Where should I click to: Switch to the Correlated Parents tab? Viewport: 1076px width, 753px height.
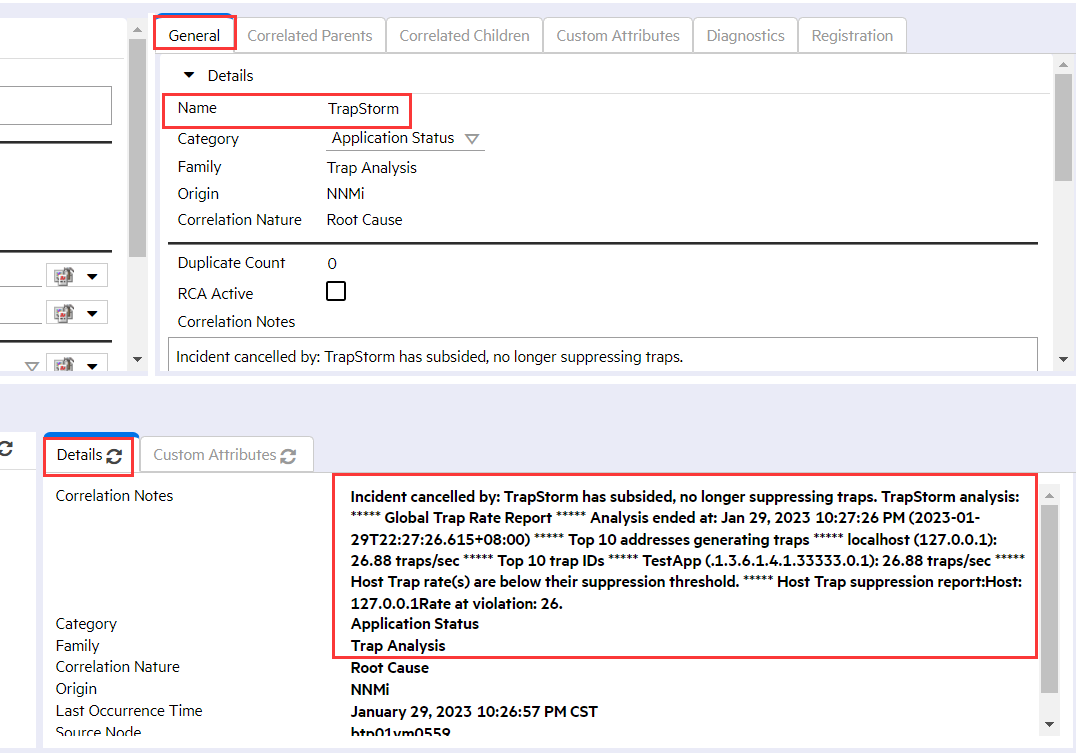pyautogui.click(x=309, y=36)
